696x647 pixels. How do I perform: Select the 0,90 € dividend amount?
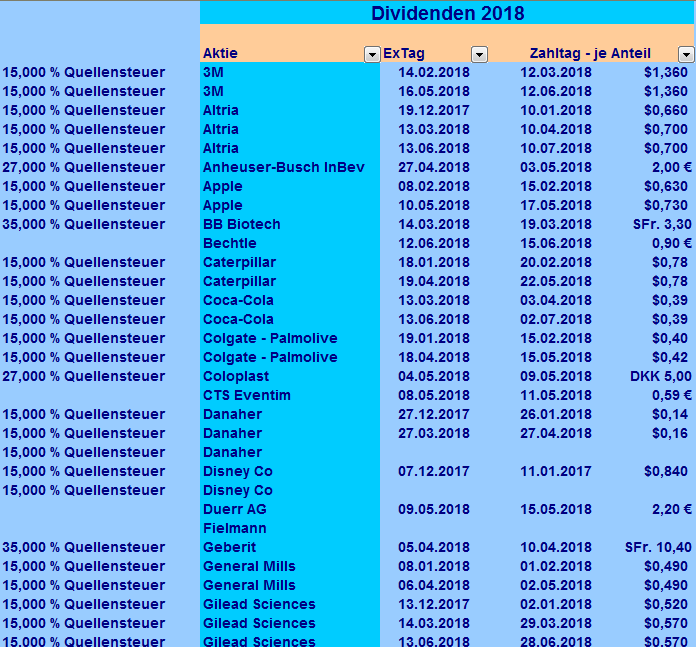click(x=672, y=243)
